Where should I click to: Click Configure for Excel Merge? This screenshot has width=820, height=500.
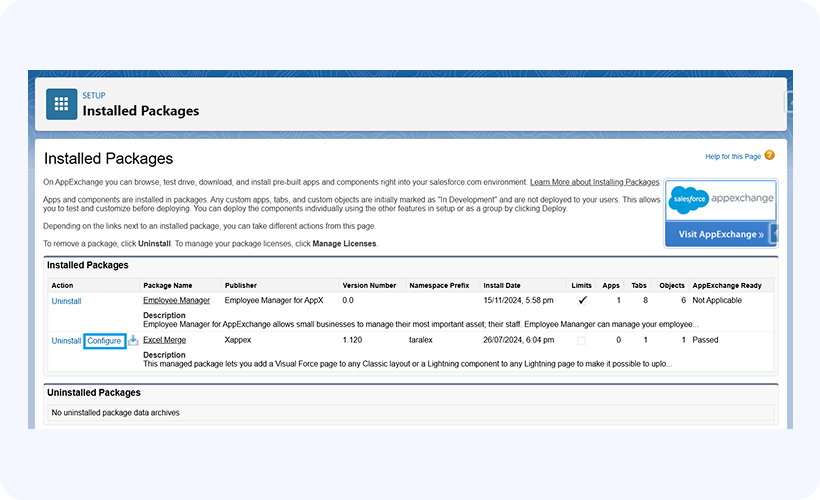[x=104, y=341]
